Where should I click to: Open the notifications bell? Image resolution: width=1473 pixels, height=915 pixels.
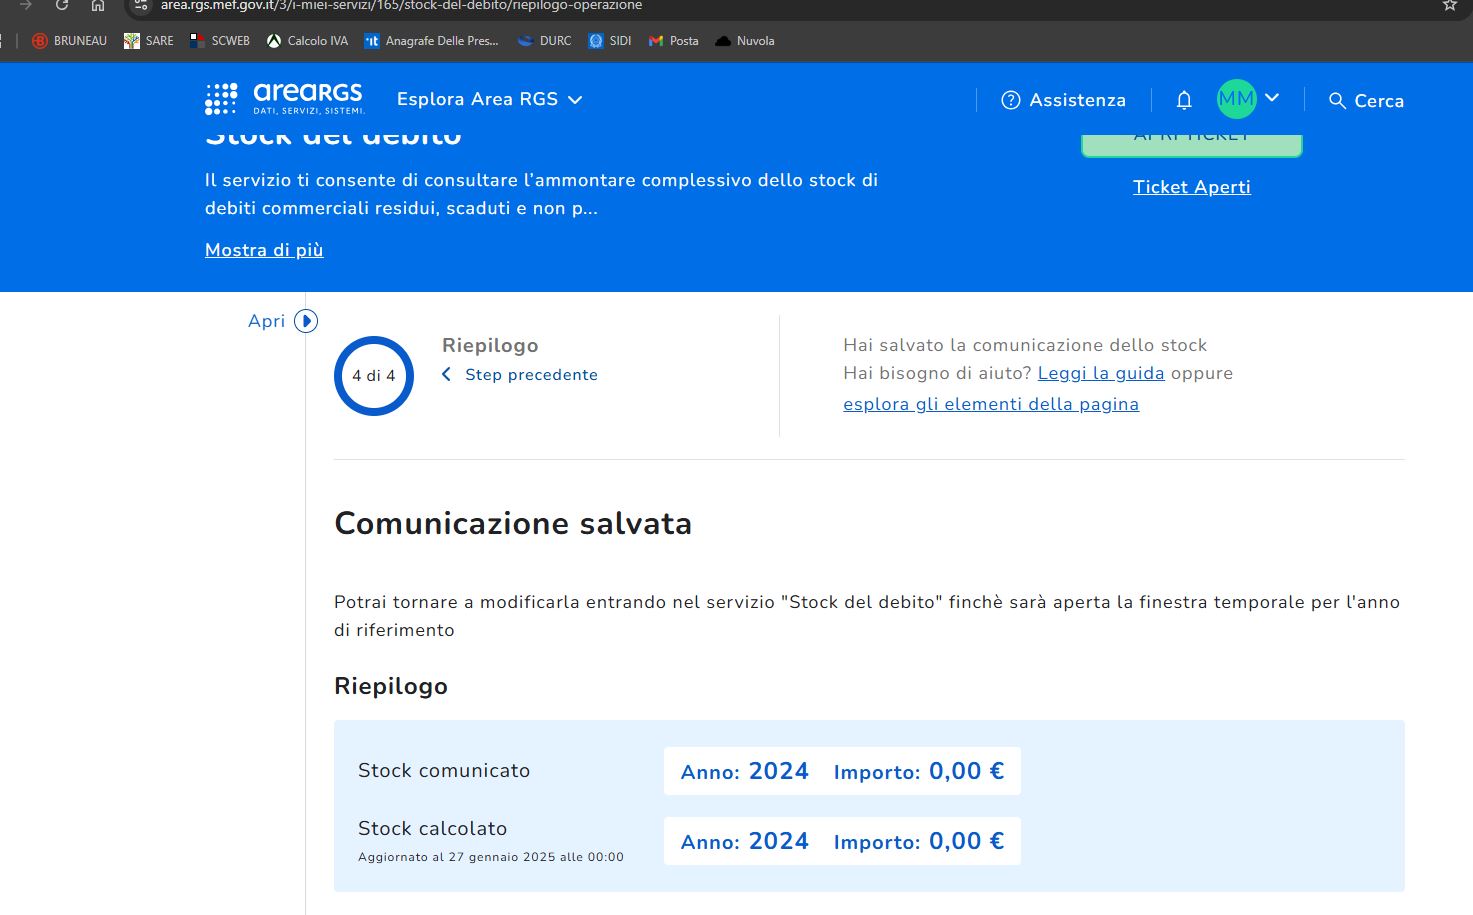[1184, 100]
